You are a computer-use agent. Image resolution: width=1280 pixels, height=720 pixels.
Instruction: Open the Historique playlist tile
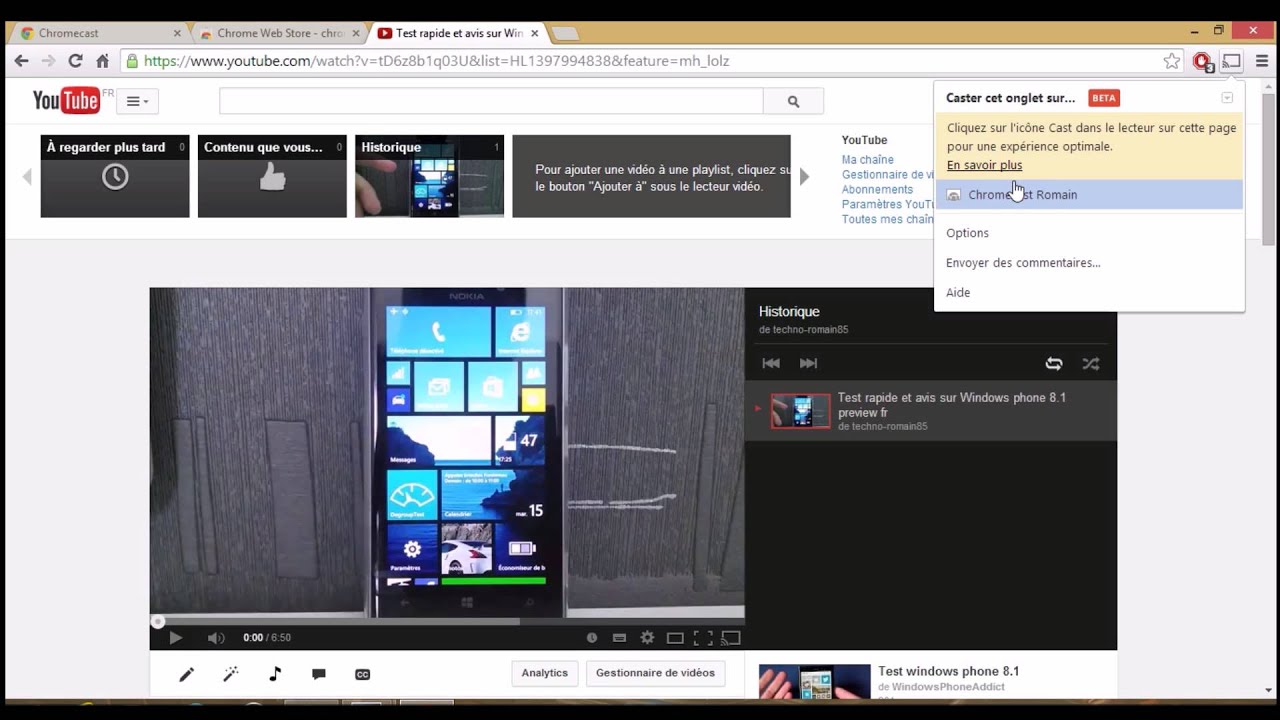click(x=429, y=176)
